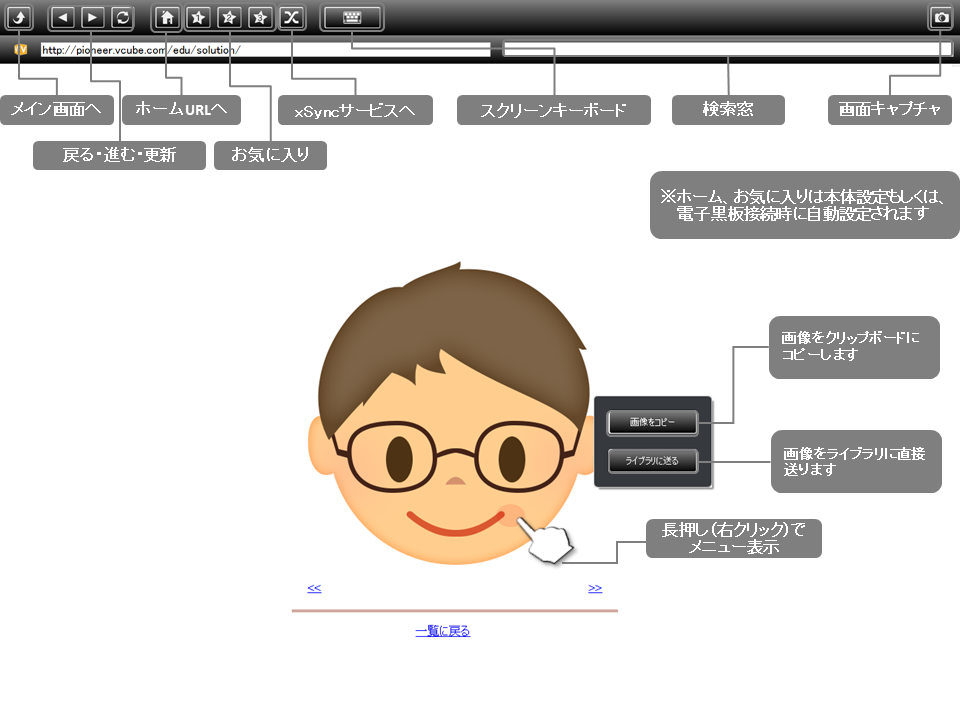Screen dimensions: 960x720
Task: Show the on-screen keyboard
Action: [351, 17]
